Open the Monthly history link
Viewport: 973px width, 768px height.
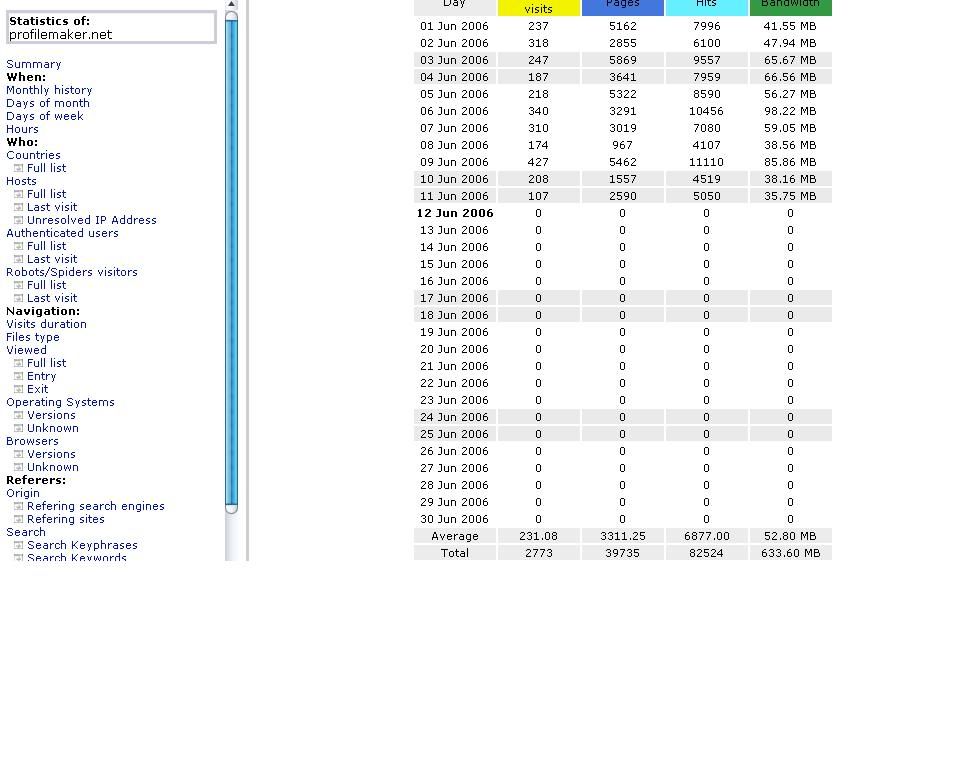tap(49, 90)
